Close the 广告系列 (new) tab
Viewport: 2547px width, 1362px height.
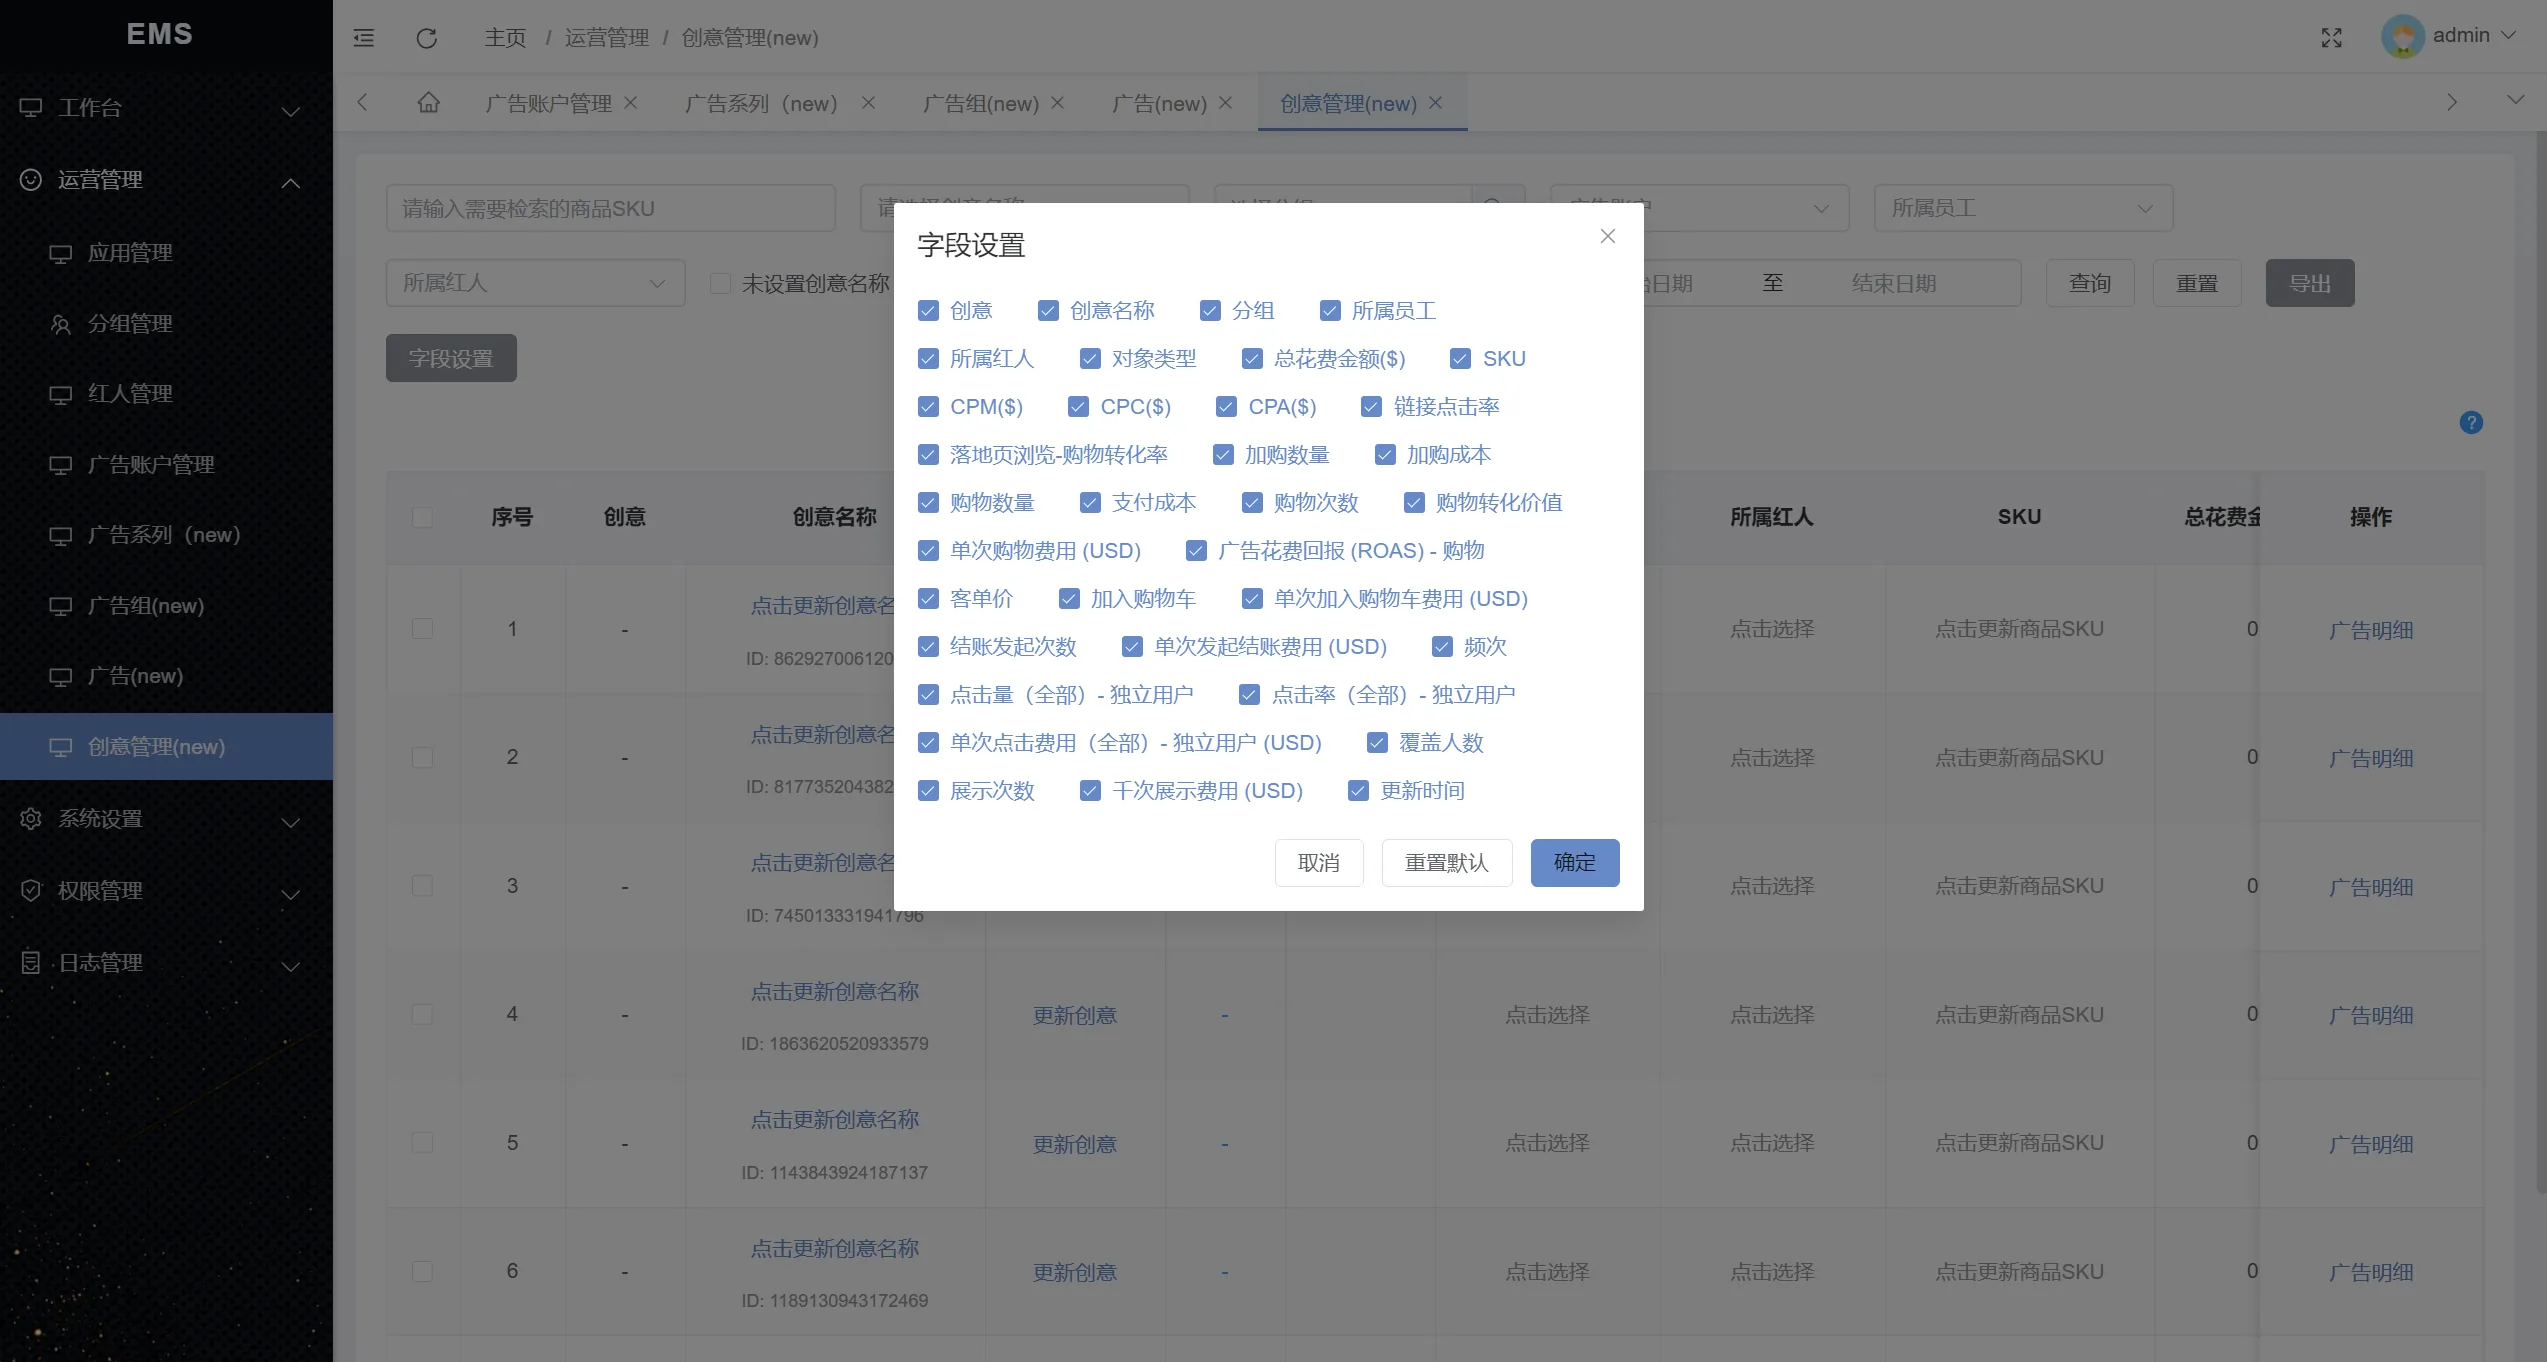coord(868,103)
